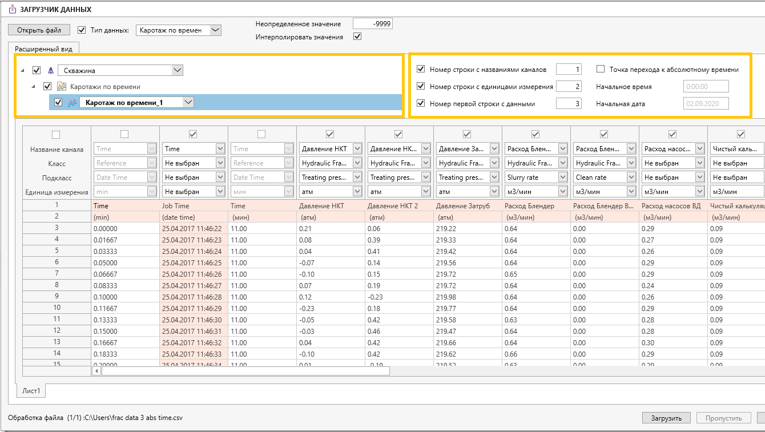Toggle the Давление НКТ column checkbox

pos(330,134)
